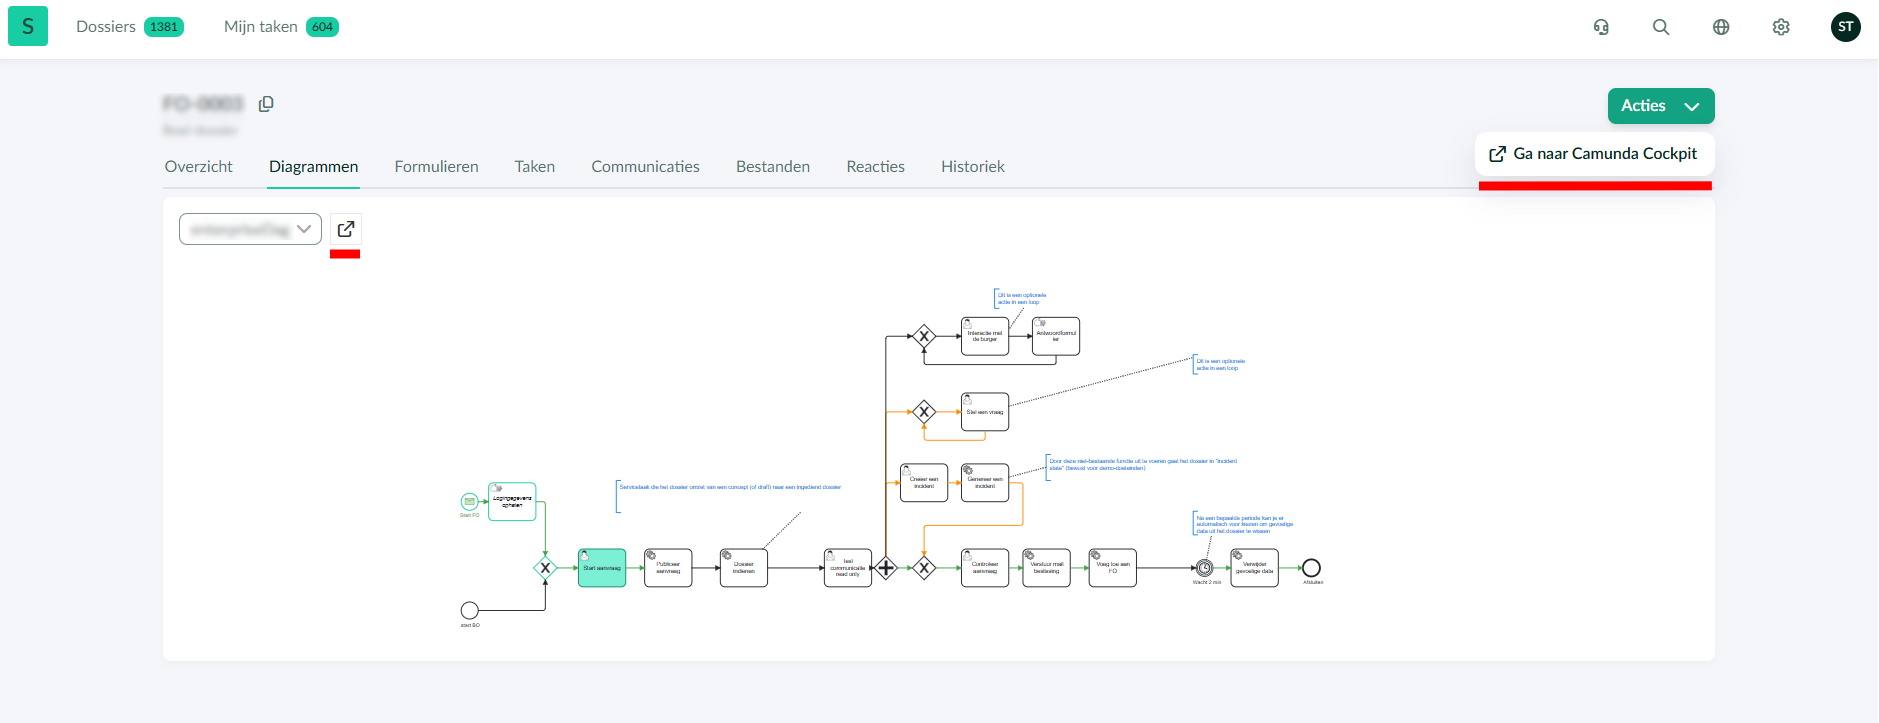Click the search magnifier icon
This screenshot has width=1879, height=723.
pyautogui.click(x=1661, y=27)
